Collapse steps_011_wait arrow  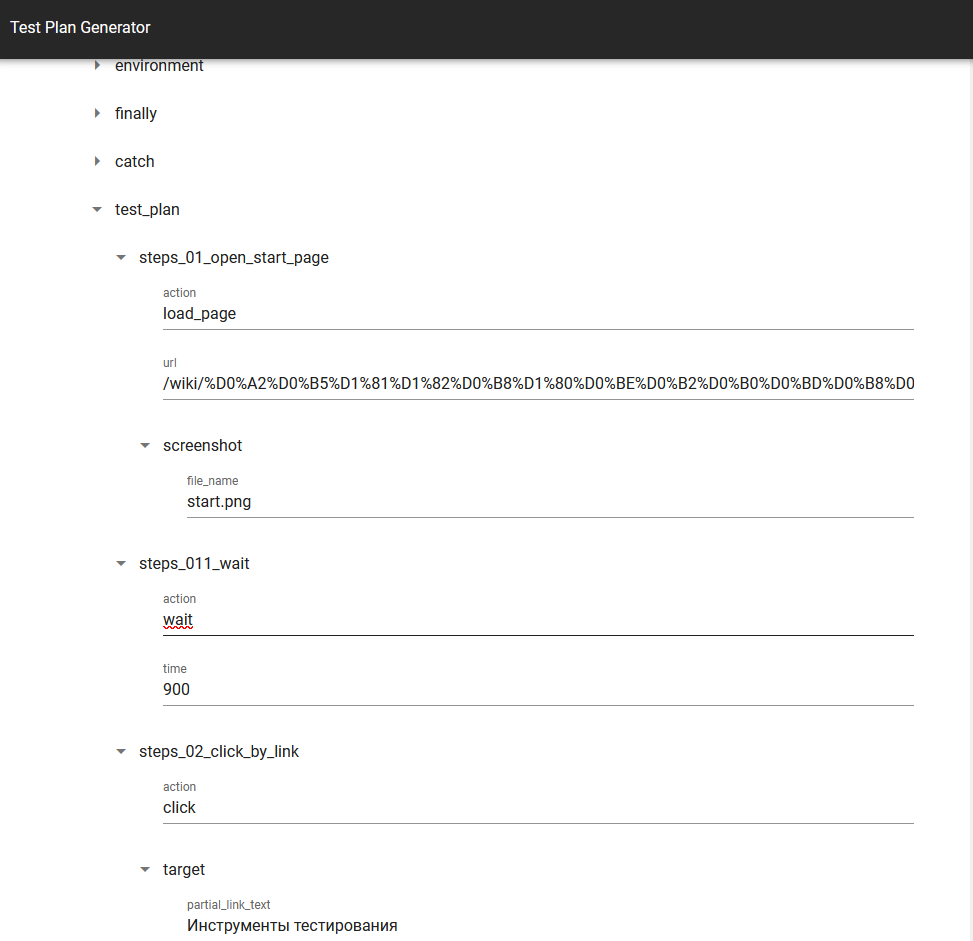click(121, 564)
